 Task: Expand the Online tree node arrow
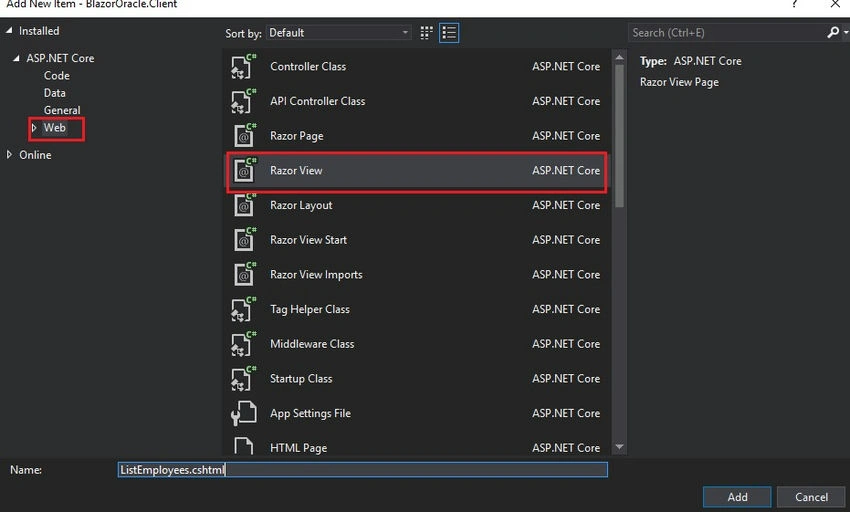[9, 155]
